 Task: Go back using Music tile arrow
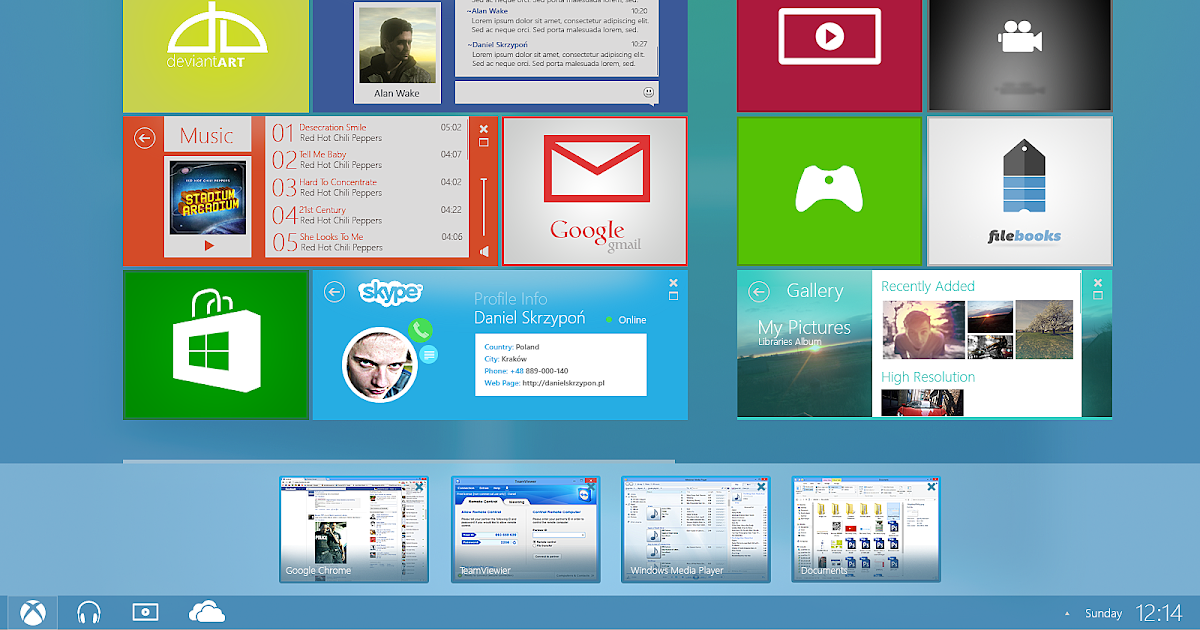pos(145,138)
